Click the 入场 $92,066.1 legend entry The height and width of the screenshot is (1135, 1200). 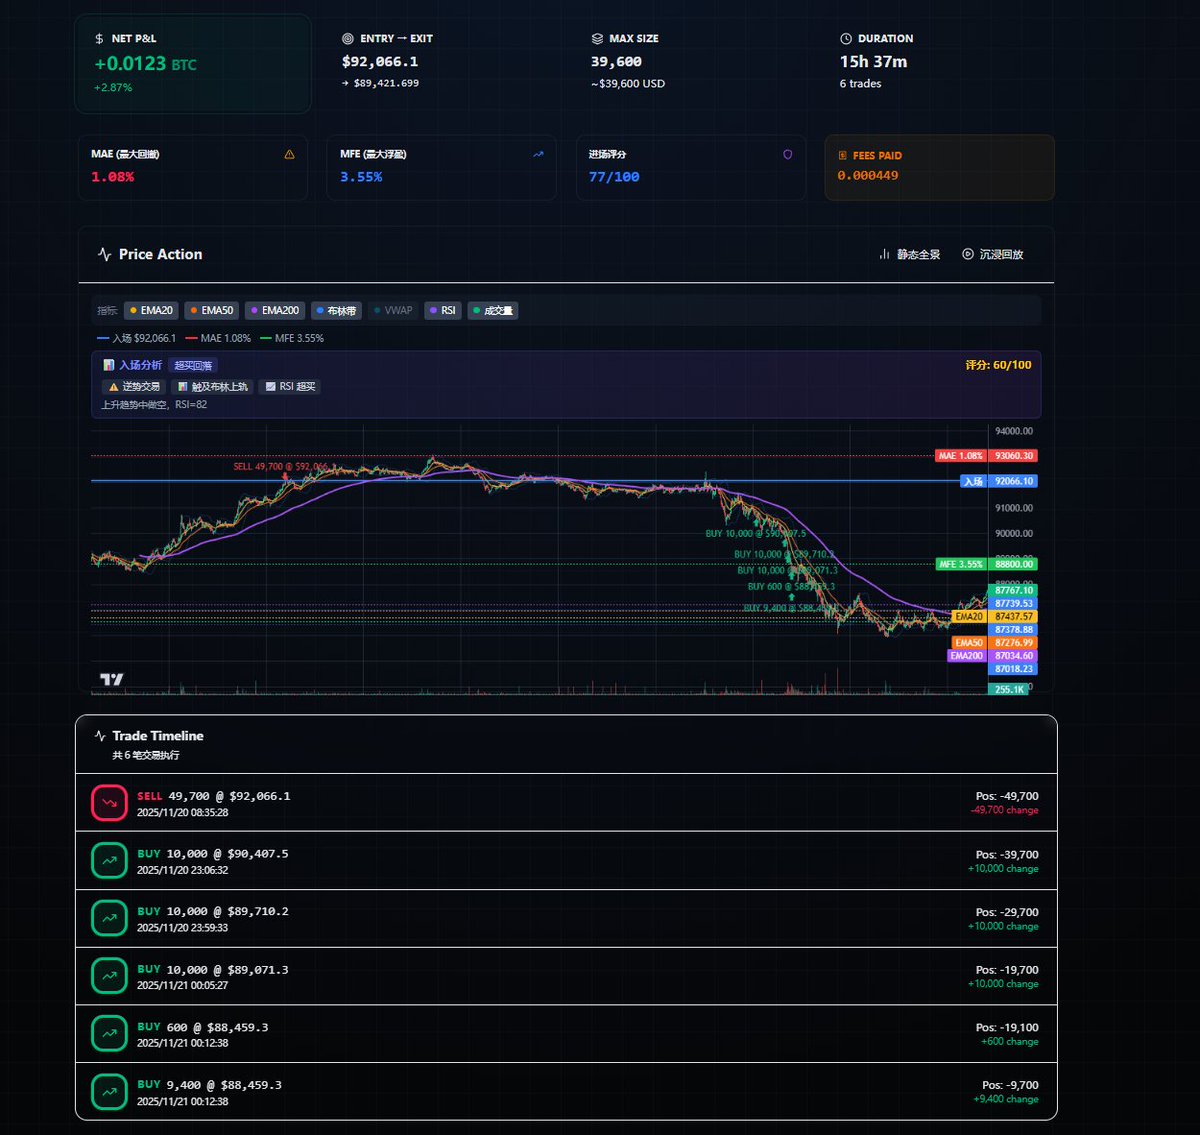136,339
